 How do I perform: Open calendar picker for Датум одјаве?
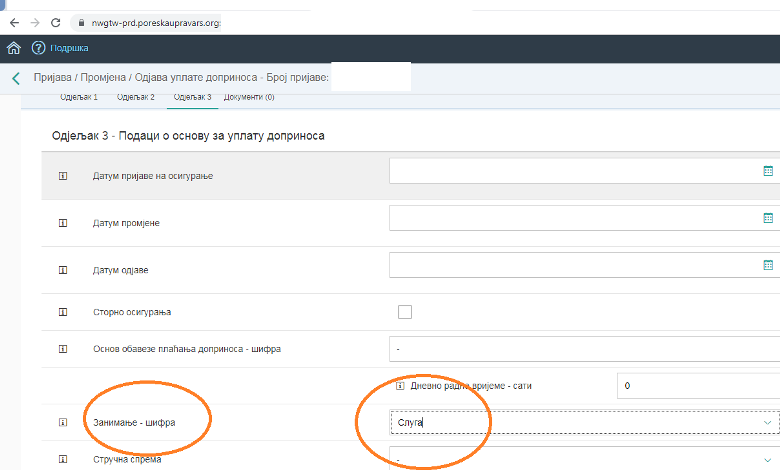click(x=768, y=265)
